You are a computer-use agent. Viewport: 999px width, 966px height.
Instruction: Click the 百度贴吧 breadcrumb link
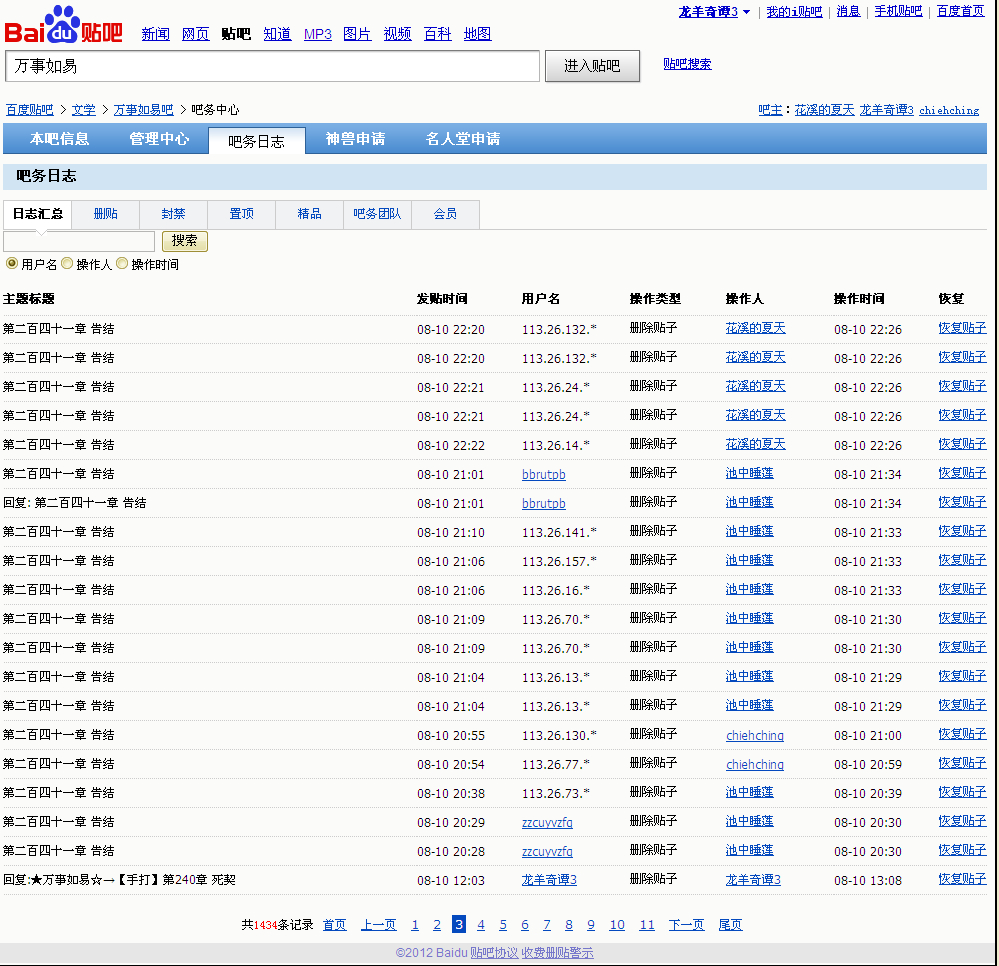29,110
